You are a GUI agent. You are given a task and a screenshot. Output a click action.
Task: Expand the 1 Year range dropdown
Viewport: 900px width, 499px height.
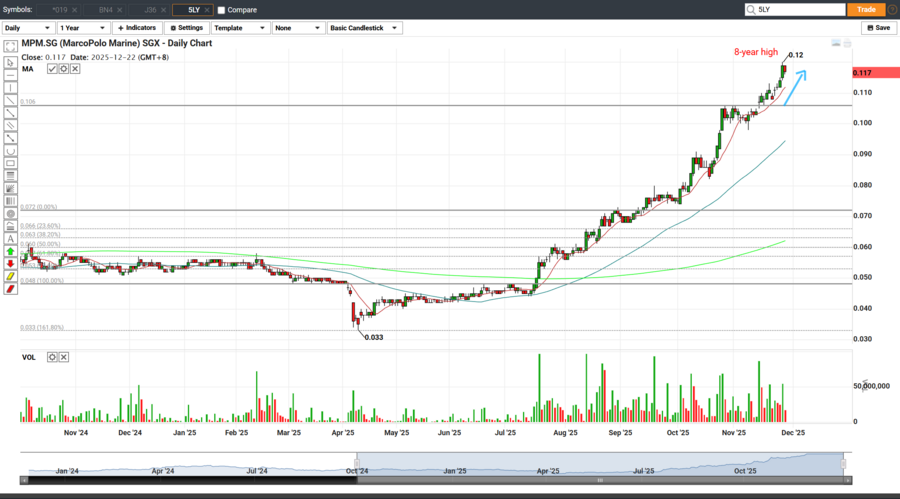[x=82, y=28]
